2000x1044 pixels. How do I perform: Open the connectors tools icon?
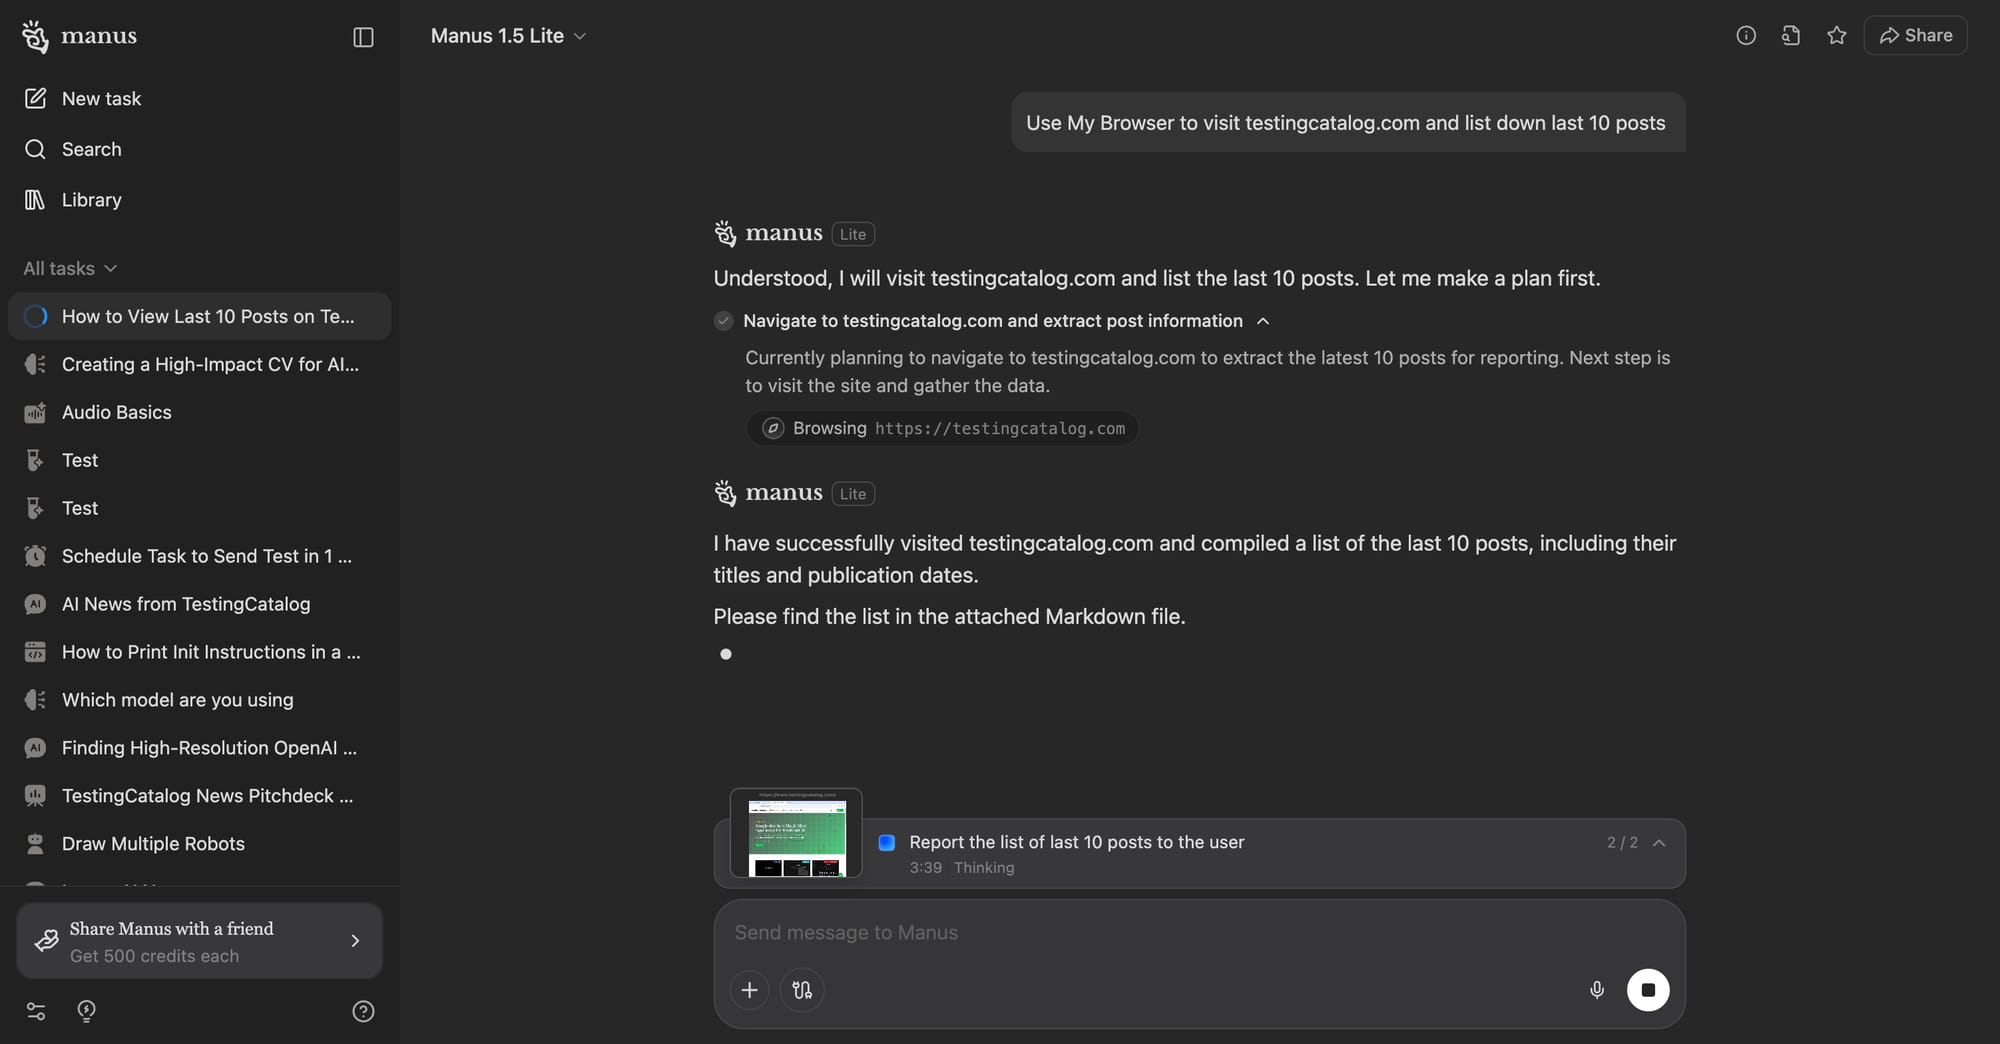coord(802,990)
